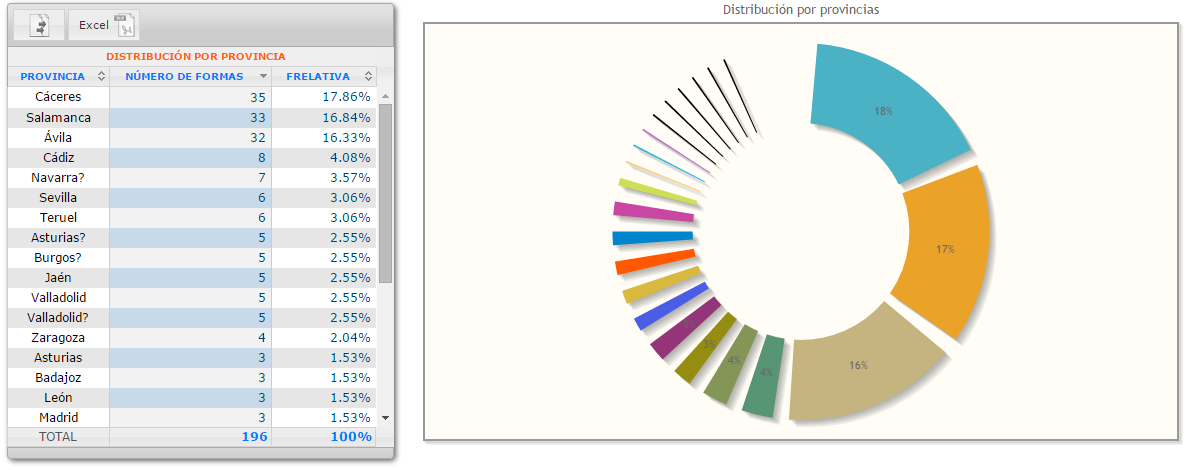Click the magenta pink chart slice
This screenshot has width=1195, height=470.
coord(652,211)
